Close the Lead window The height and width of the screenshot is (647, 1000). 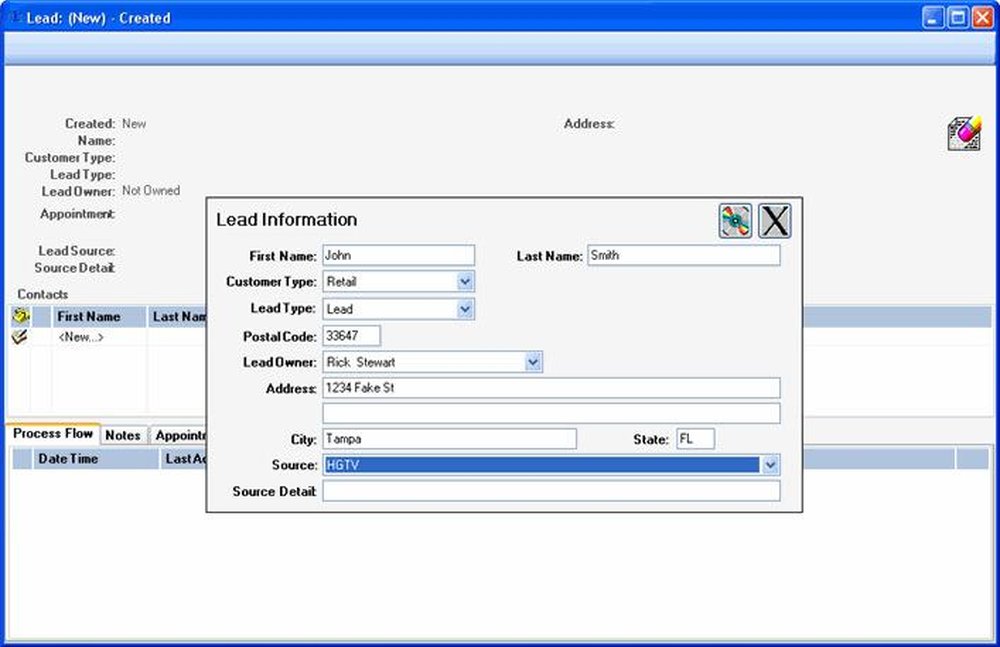pyautogui.click(x=982, y=18)
